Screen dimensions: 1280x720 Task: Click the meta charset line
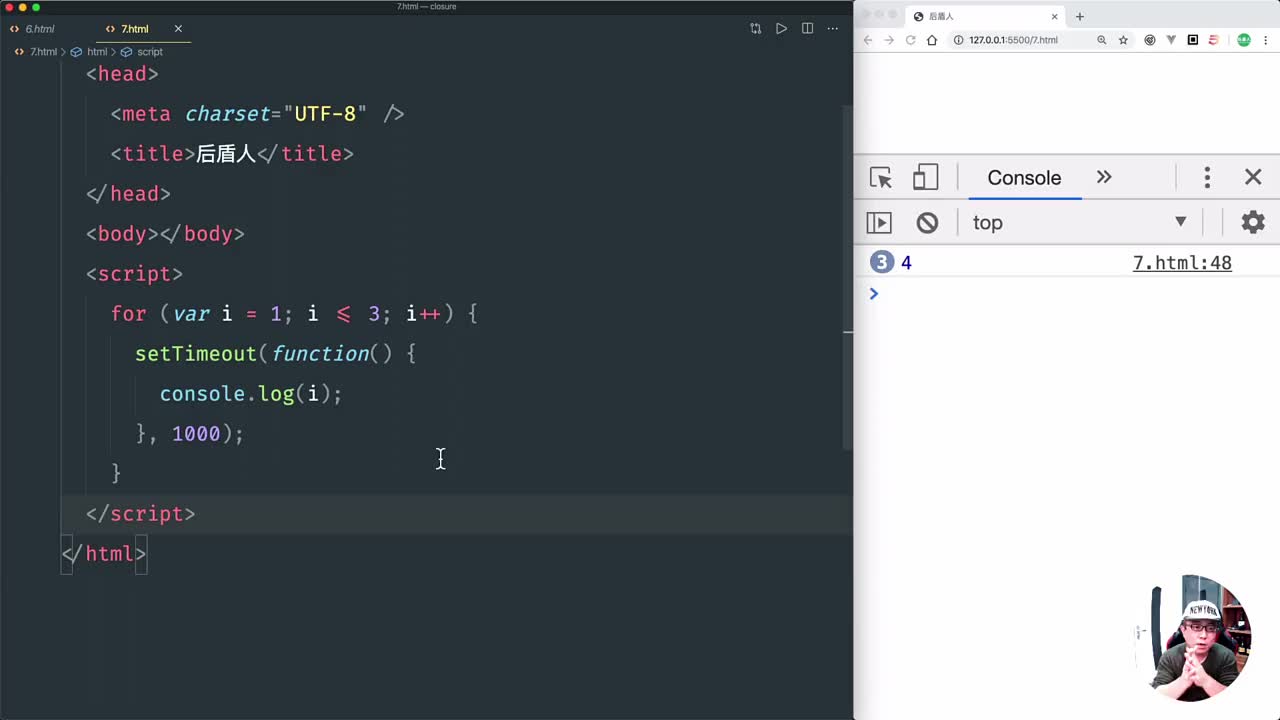pos(257,114)
